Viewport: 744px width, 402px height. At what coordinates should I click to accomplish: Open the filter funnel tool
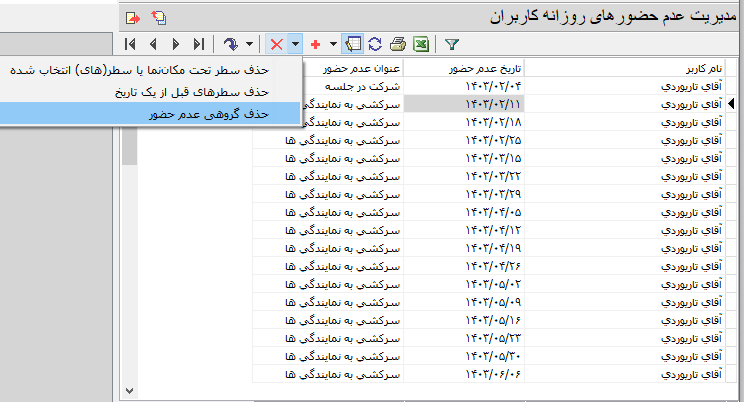451,44
